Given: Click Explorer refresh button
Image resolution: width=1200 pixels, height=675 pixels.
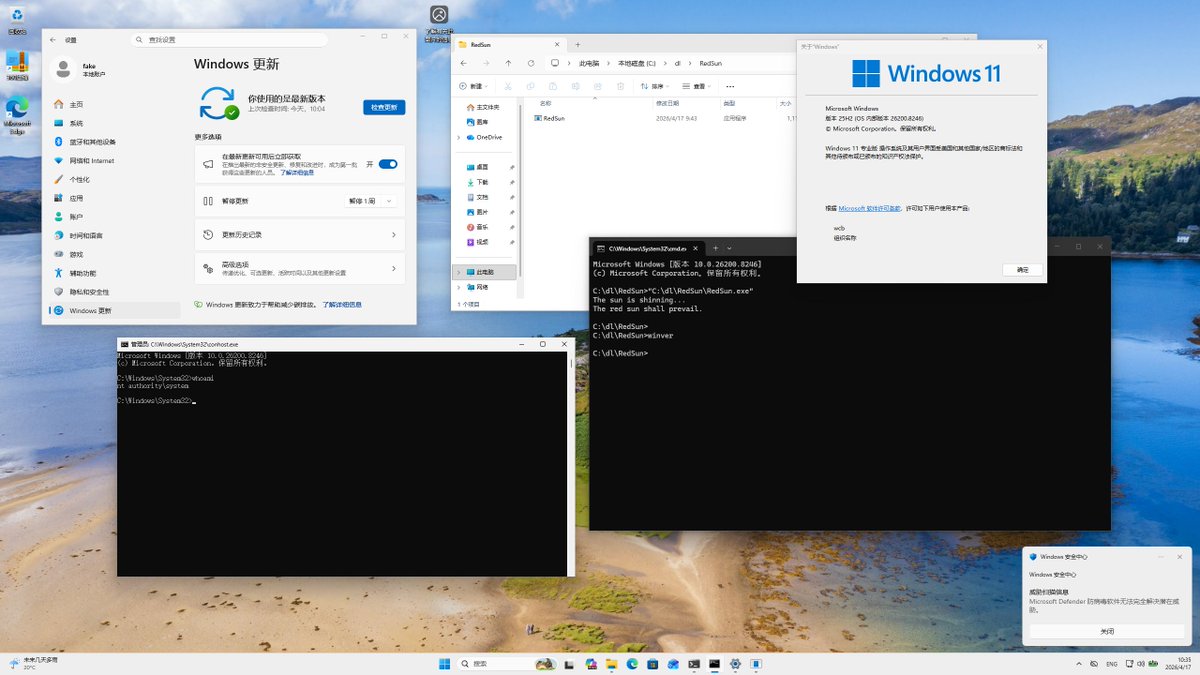Looking at the screenshot, I should tap(530, 63).
